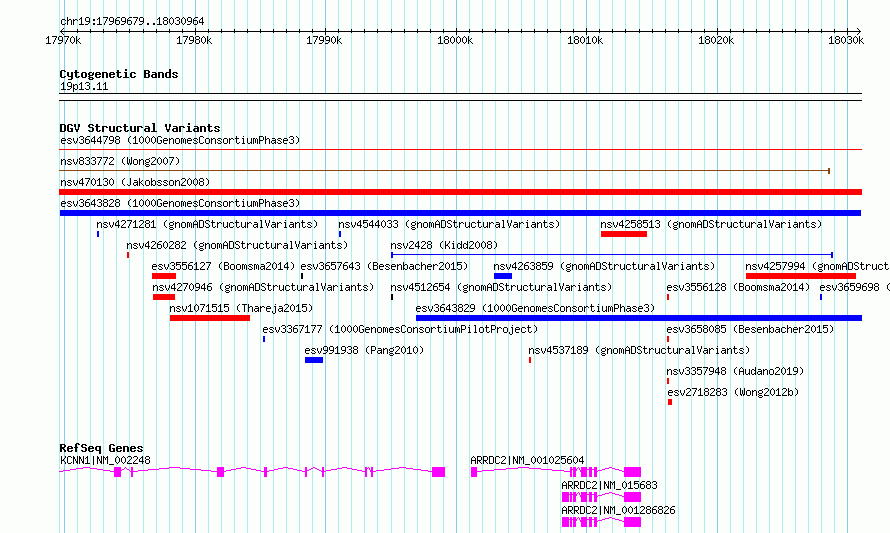Click the chr19:17969679..18030964 coordinate label
Image resolution: width=890 pixels, height=533 pixels.
pyautogui.click(x=132, y=22)
